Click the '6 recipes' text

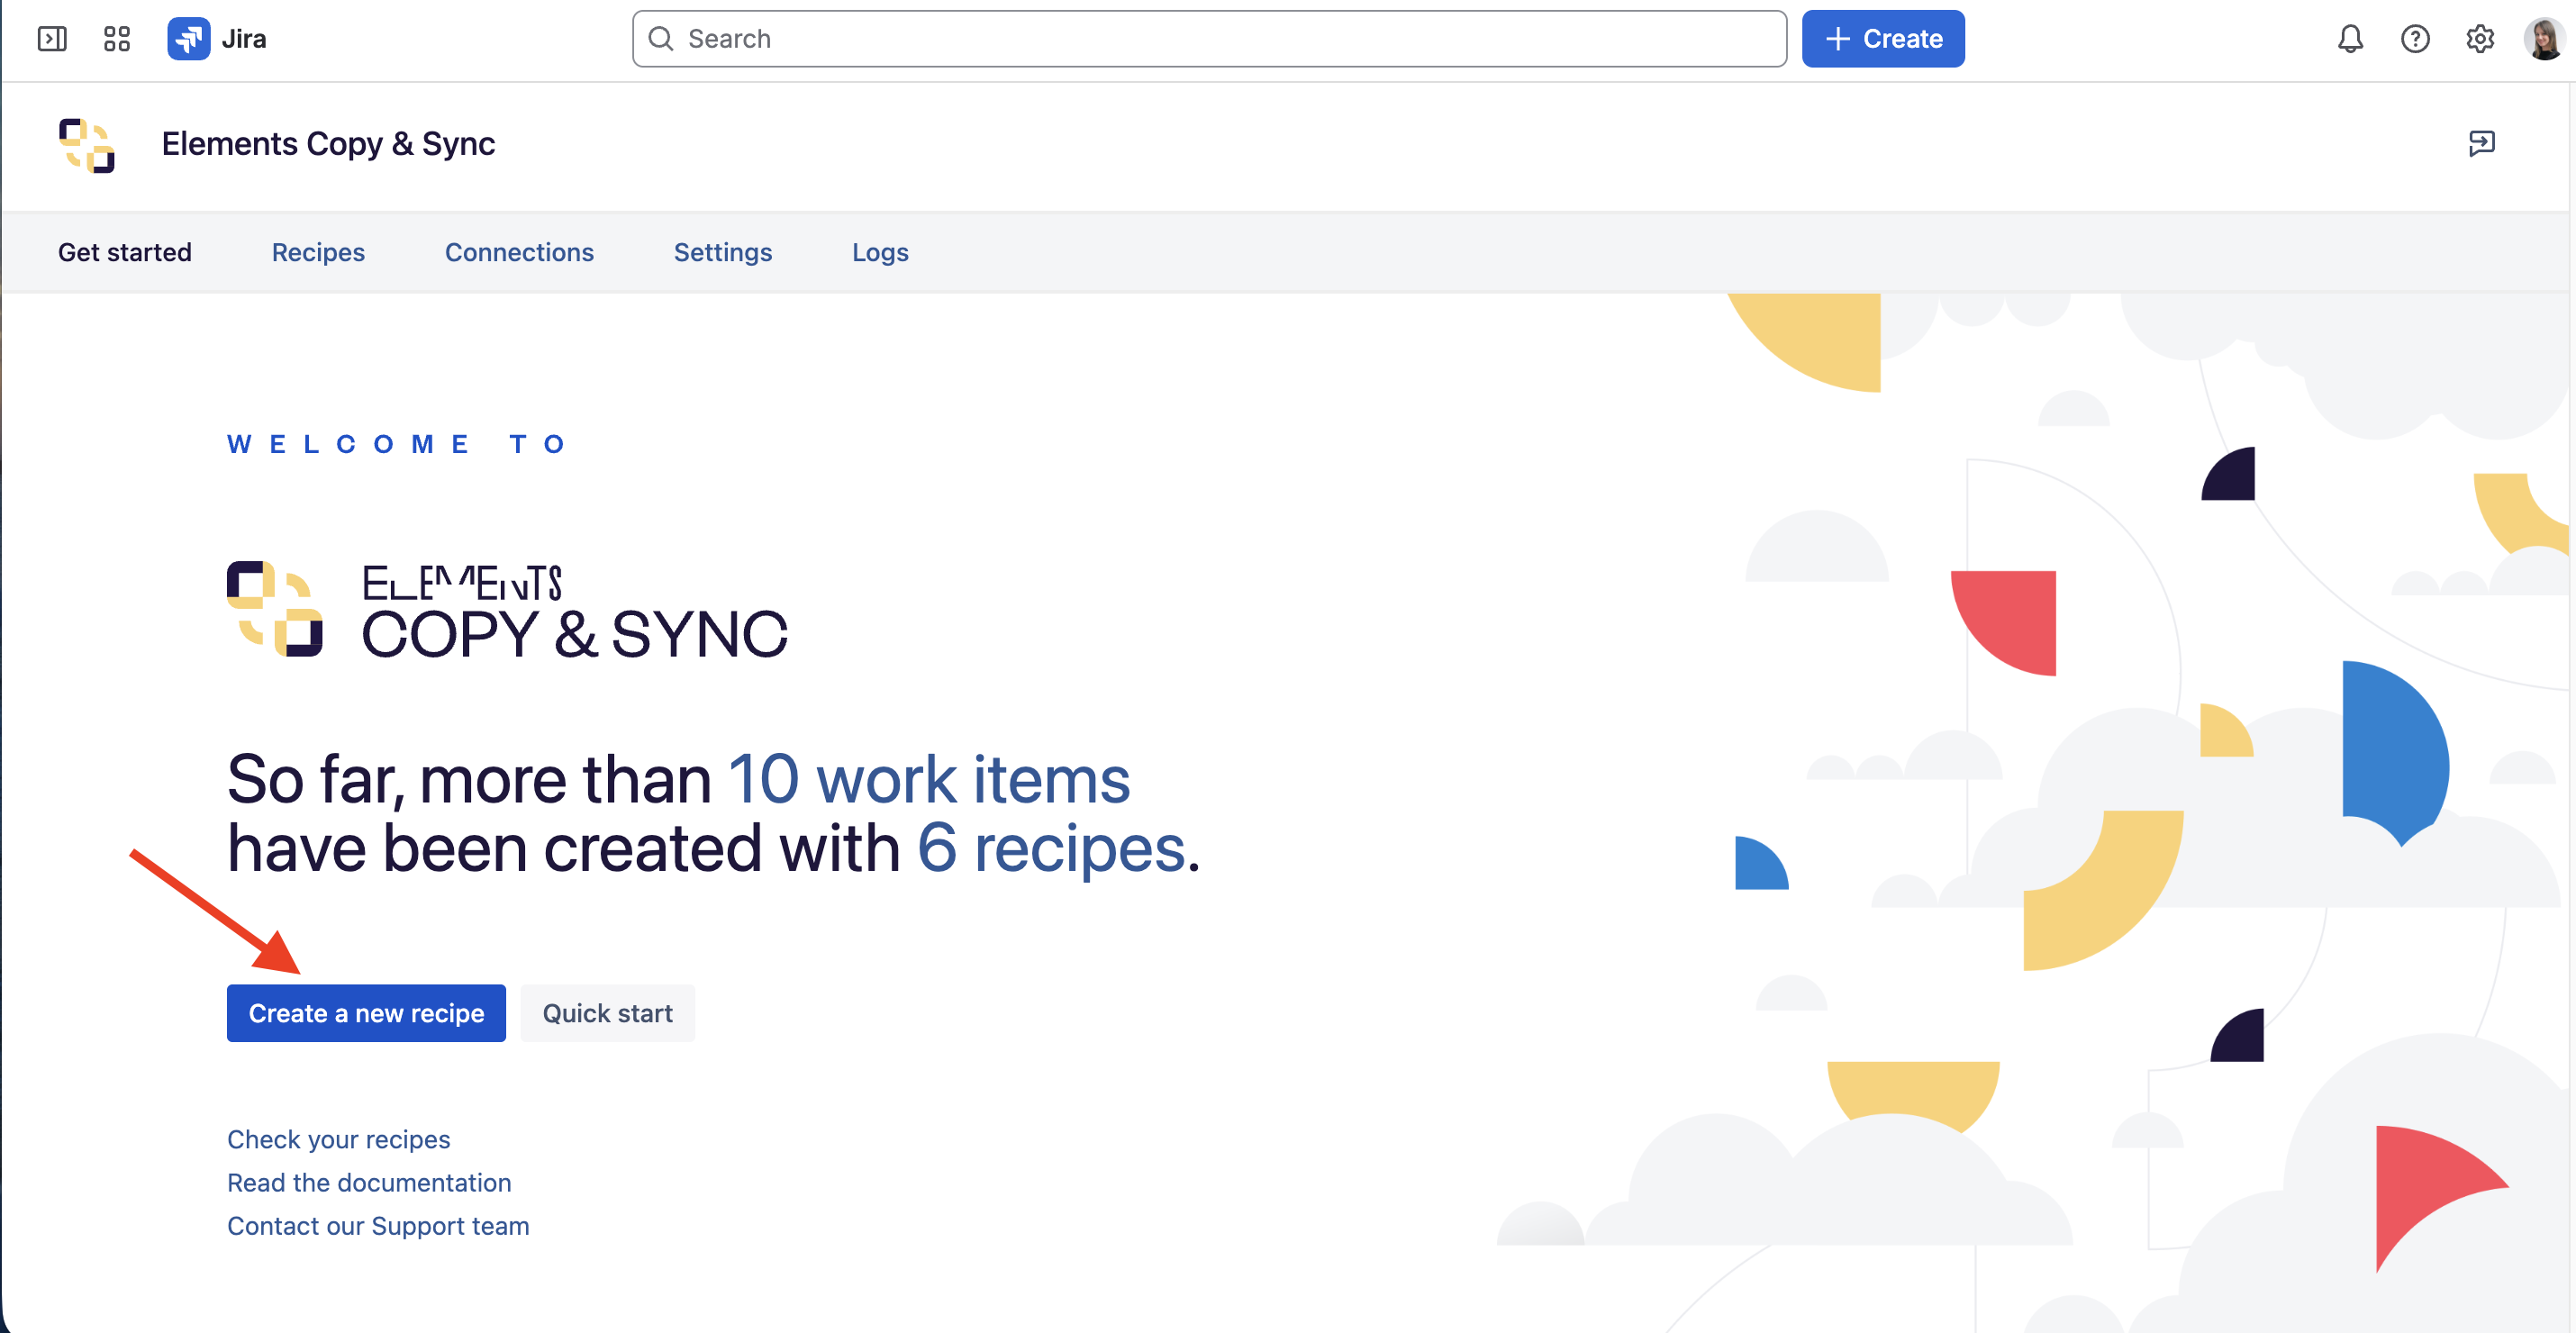(1051, 848)
